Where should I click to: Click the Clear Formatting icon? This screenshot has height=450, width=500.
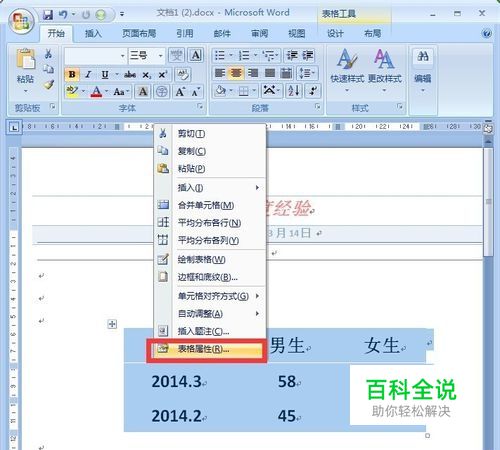(183, 75)
